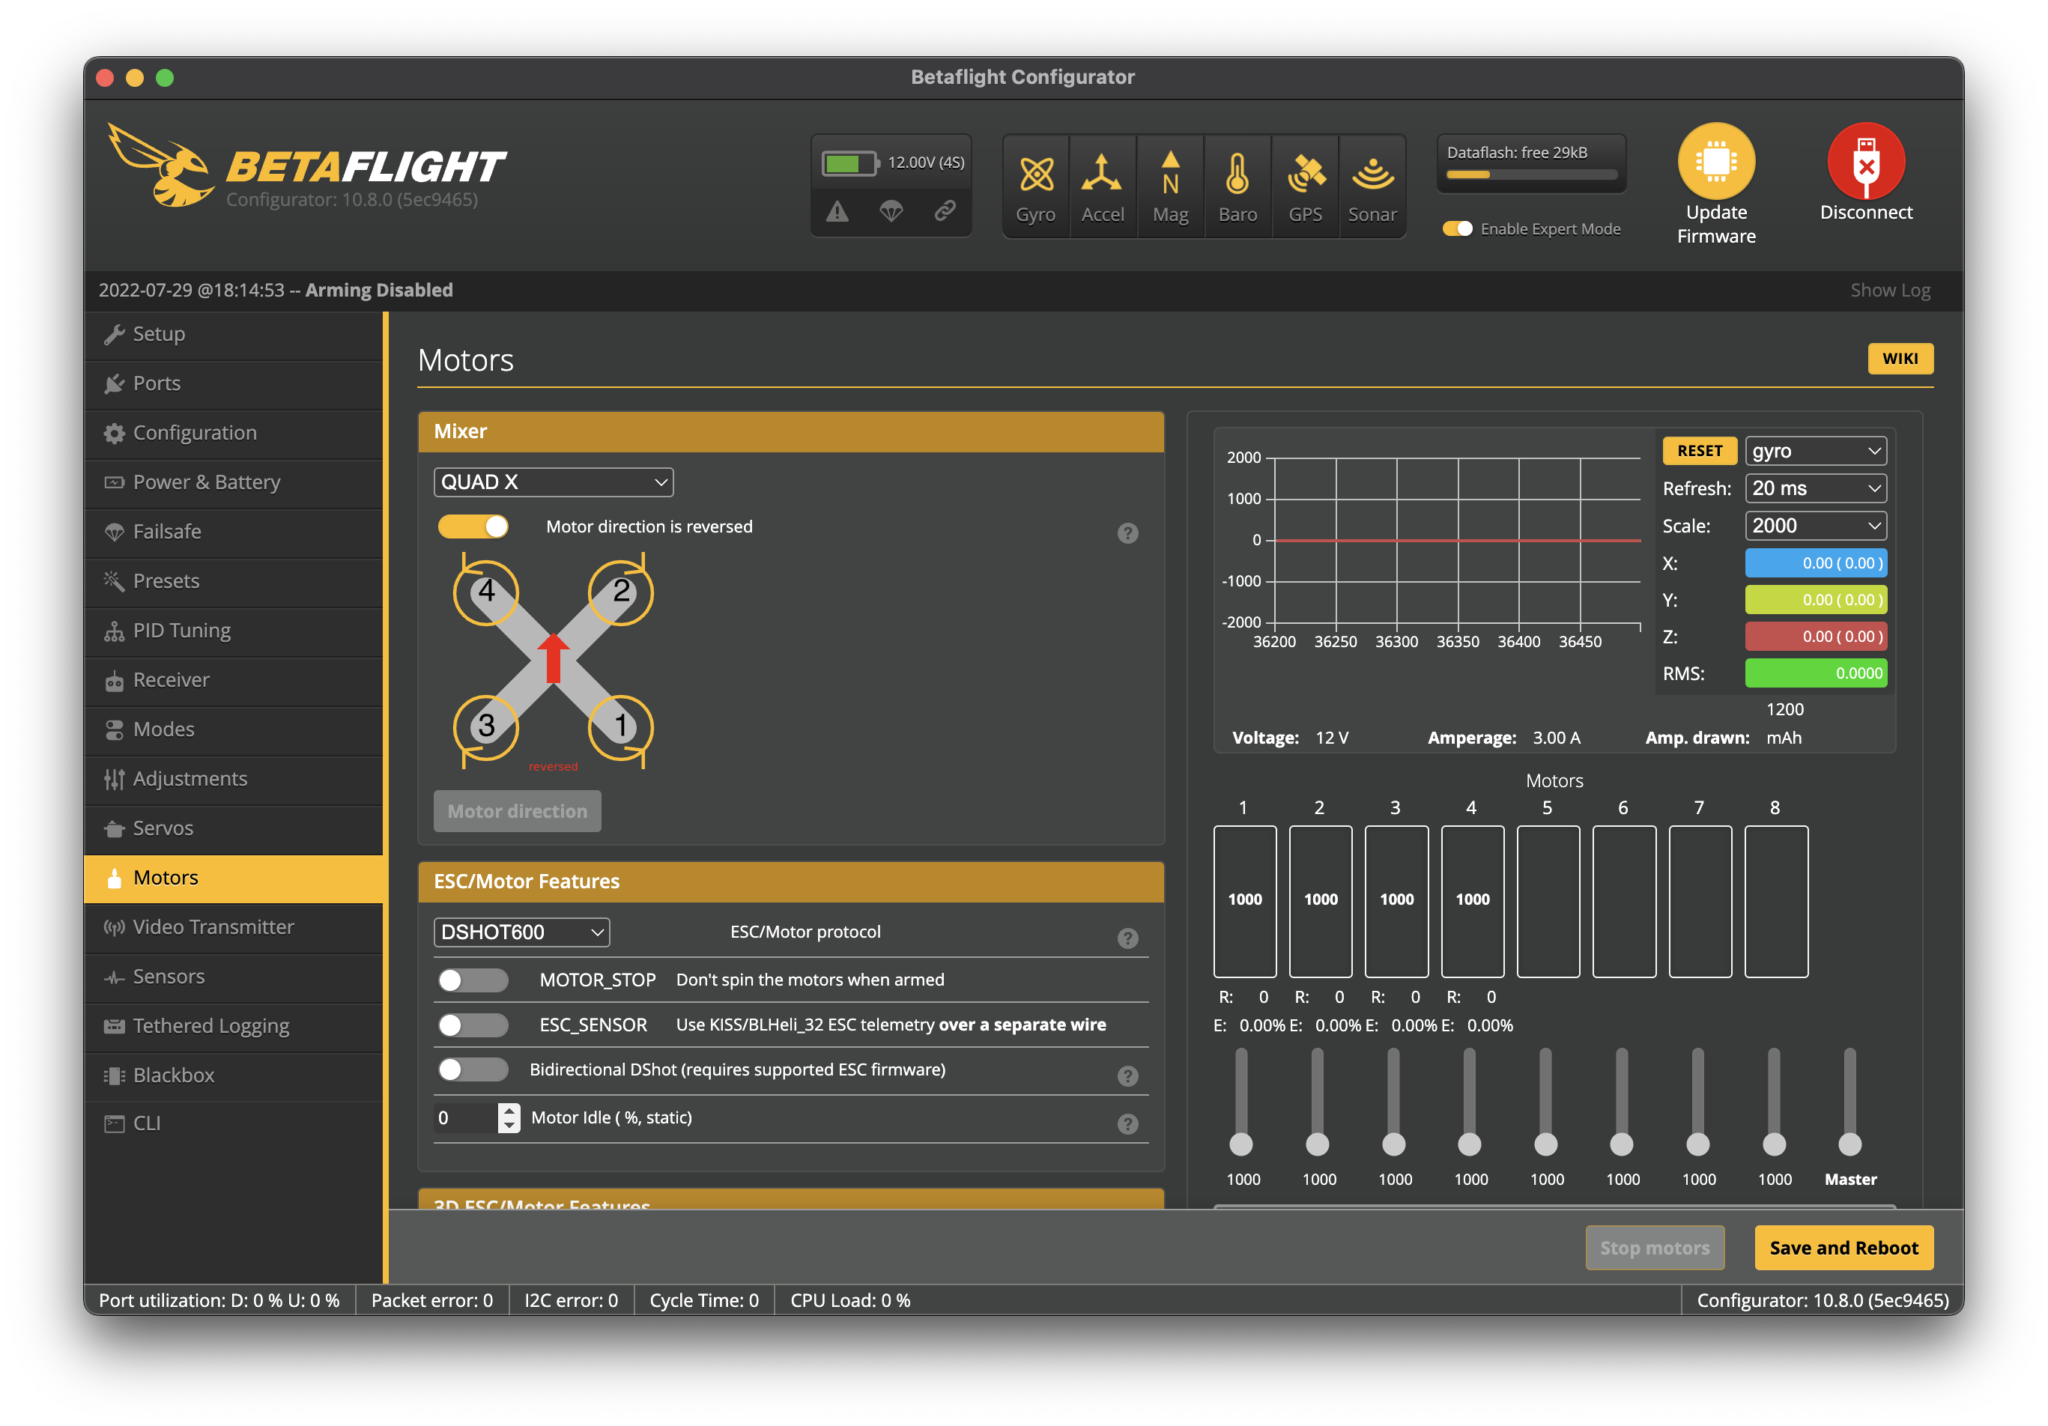The height and width of the screenshot is (1426, 2048).
Task: Click the Master motor slider handle
Action: point(1850,1143)
